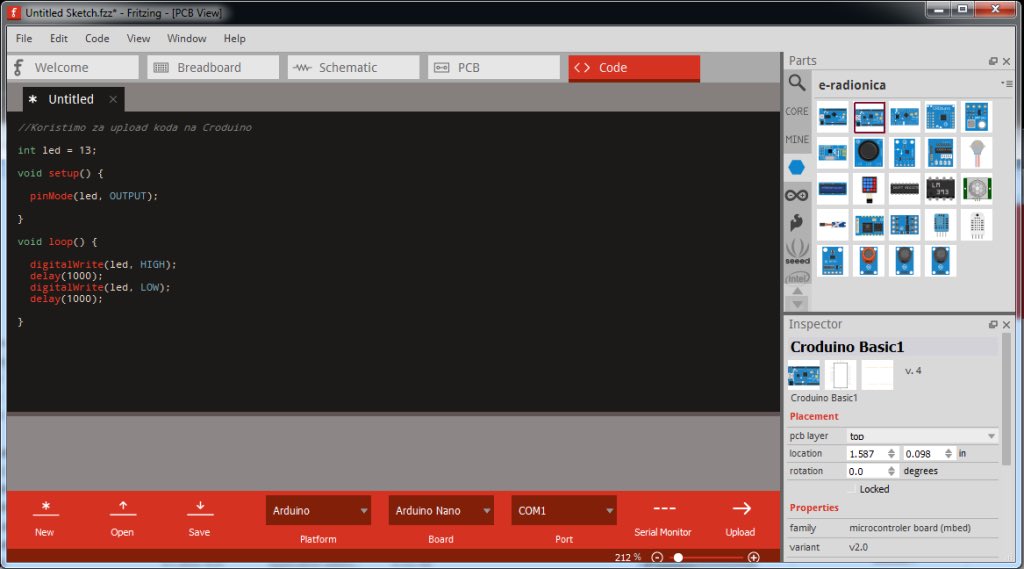The width and height of the screenshot is (1024, 569).
Task: Open the Edit menu
Action: [x=59, y=39]
